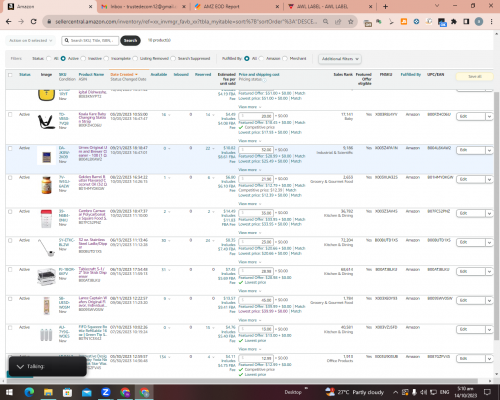Viewport: 500px width, 400px height.
Task: Open the Chrome tab search chevron in the title bar
Action: pyautogui.click(x=437, y=6)
